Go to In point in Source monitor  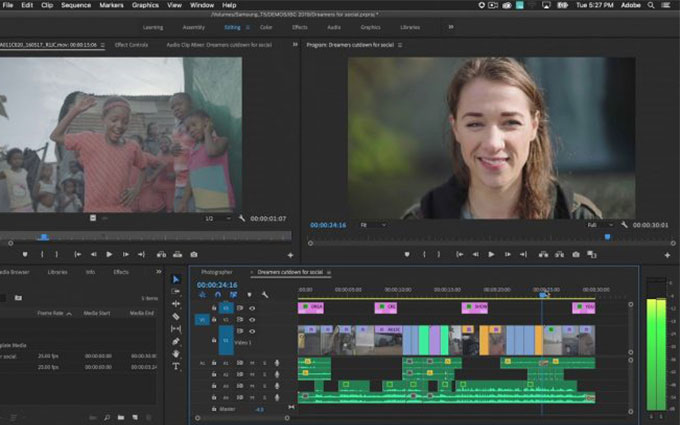78,255
